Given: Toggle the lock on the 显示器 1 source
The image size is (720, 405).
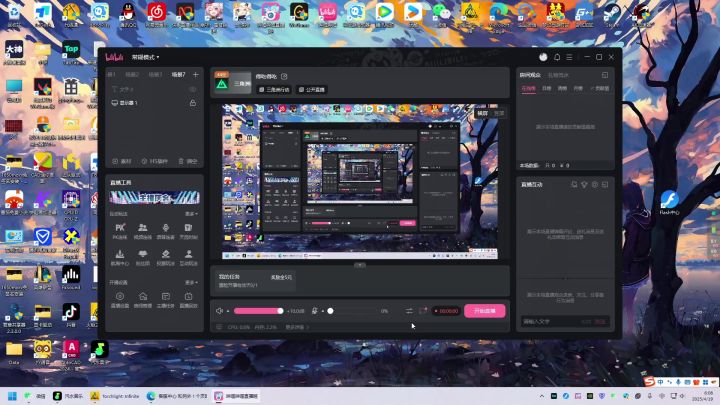Looking at the screenshot, I should pyautogui.click(x=193, y=103).
